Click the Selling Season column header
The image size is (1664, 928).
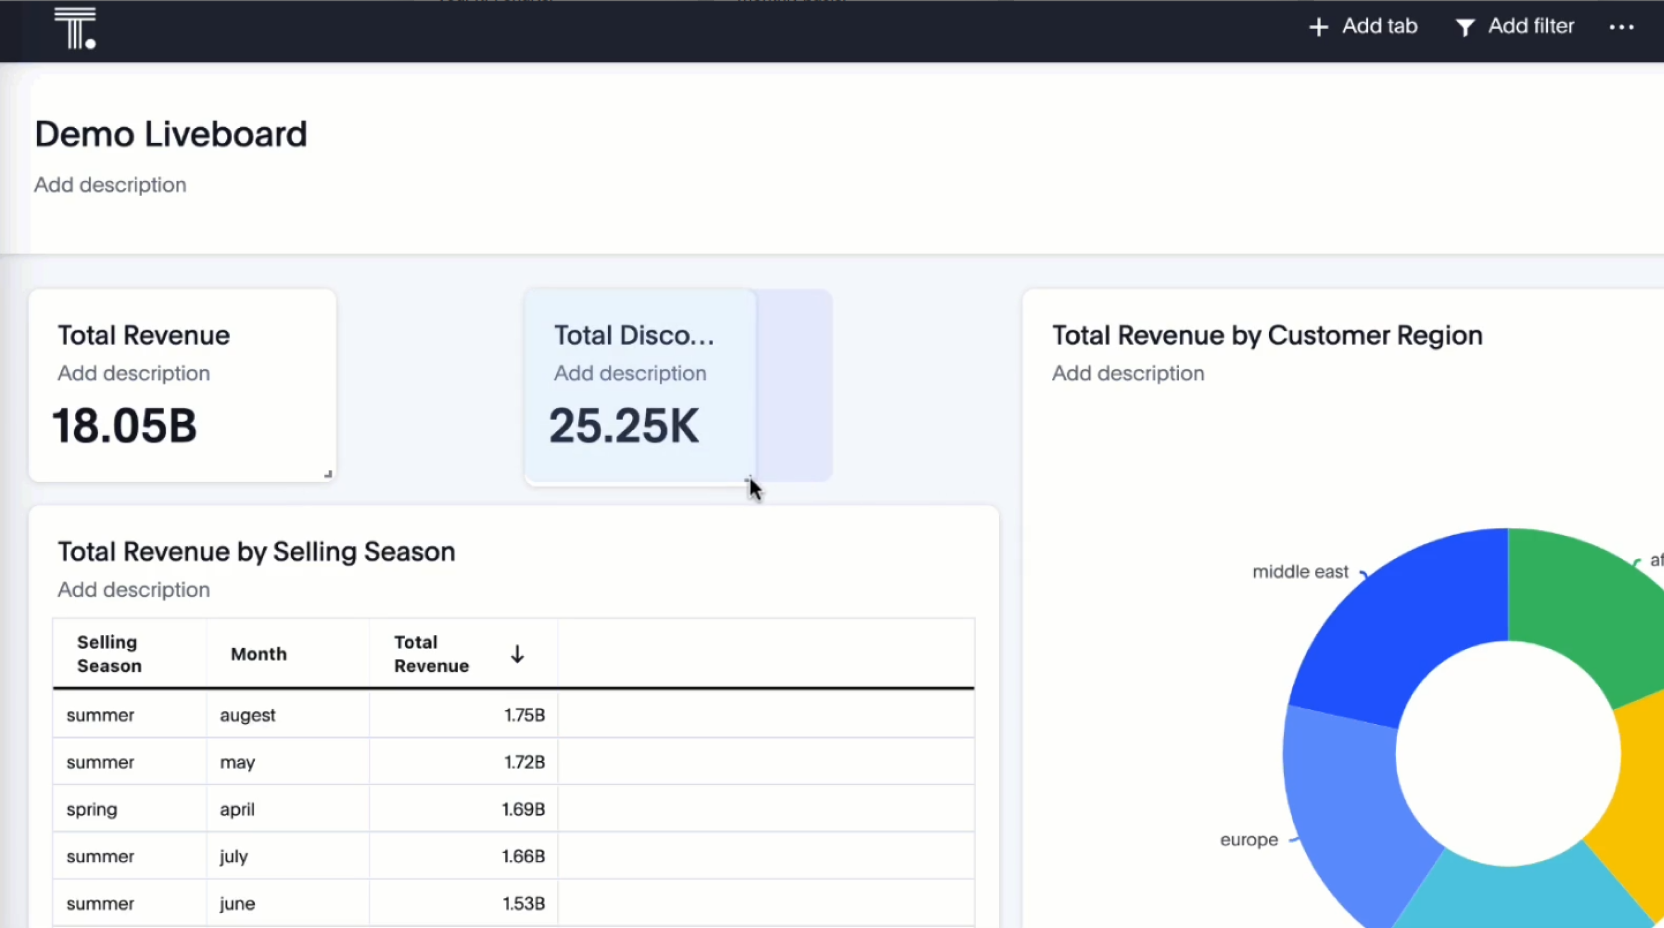[109, 653]
